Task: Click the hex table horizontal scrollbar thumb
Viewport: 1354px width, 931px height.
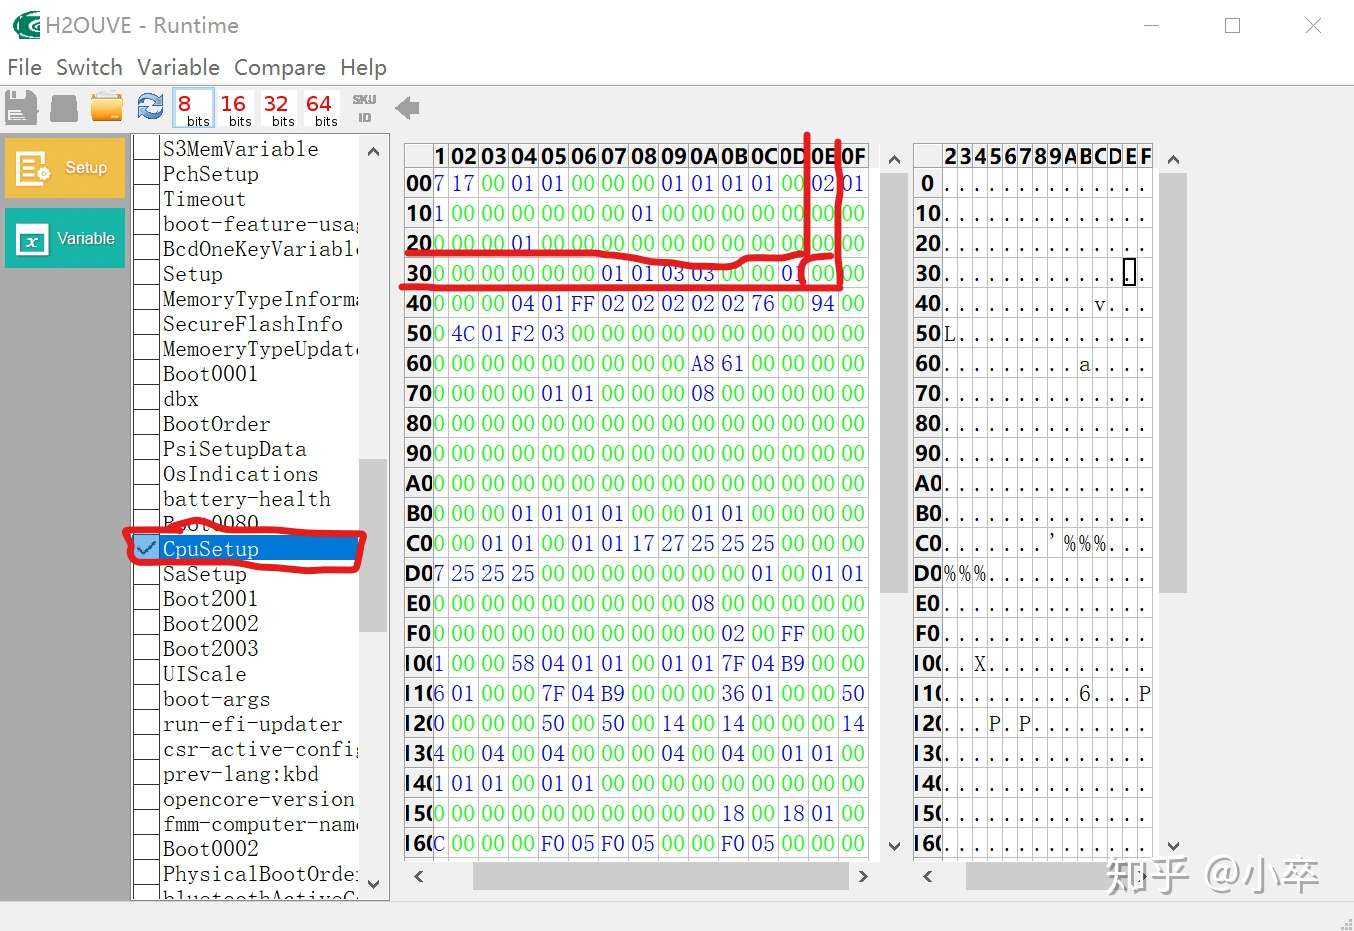Action: (x=659, y=876)
